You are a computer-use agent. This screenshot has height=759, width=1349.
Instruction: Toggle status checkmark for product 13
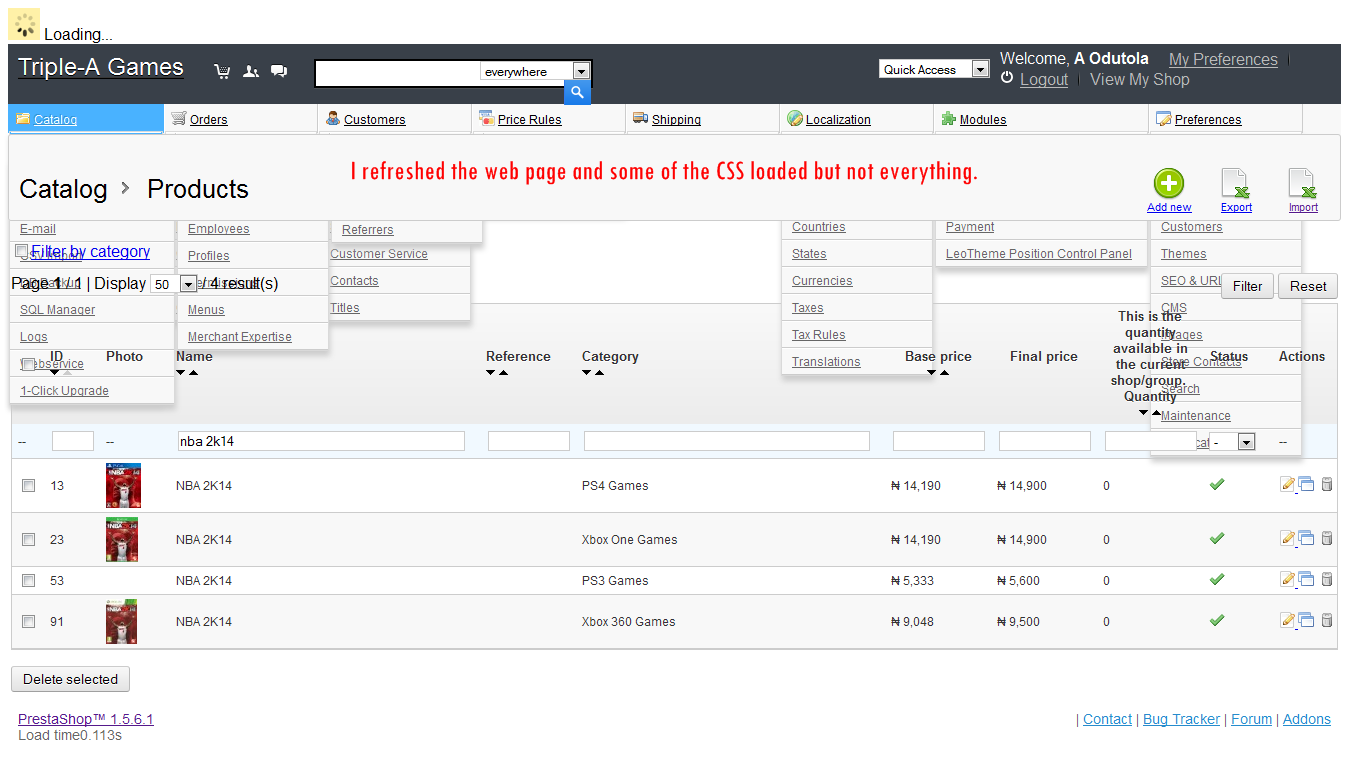pyautogui.click(x=1217, y=484)
